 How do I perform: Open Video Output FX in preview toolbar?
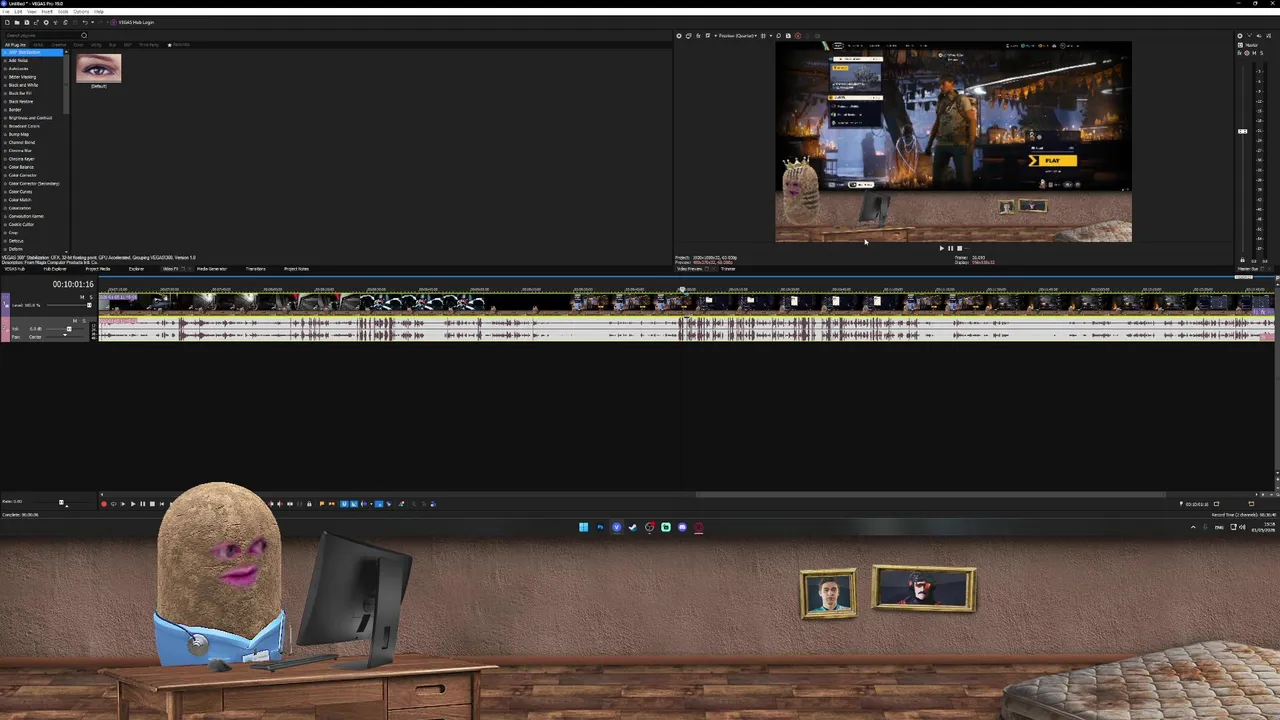[698, 36]
